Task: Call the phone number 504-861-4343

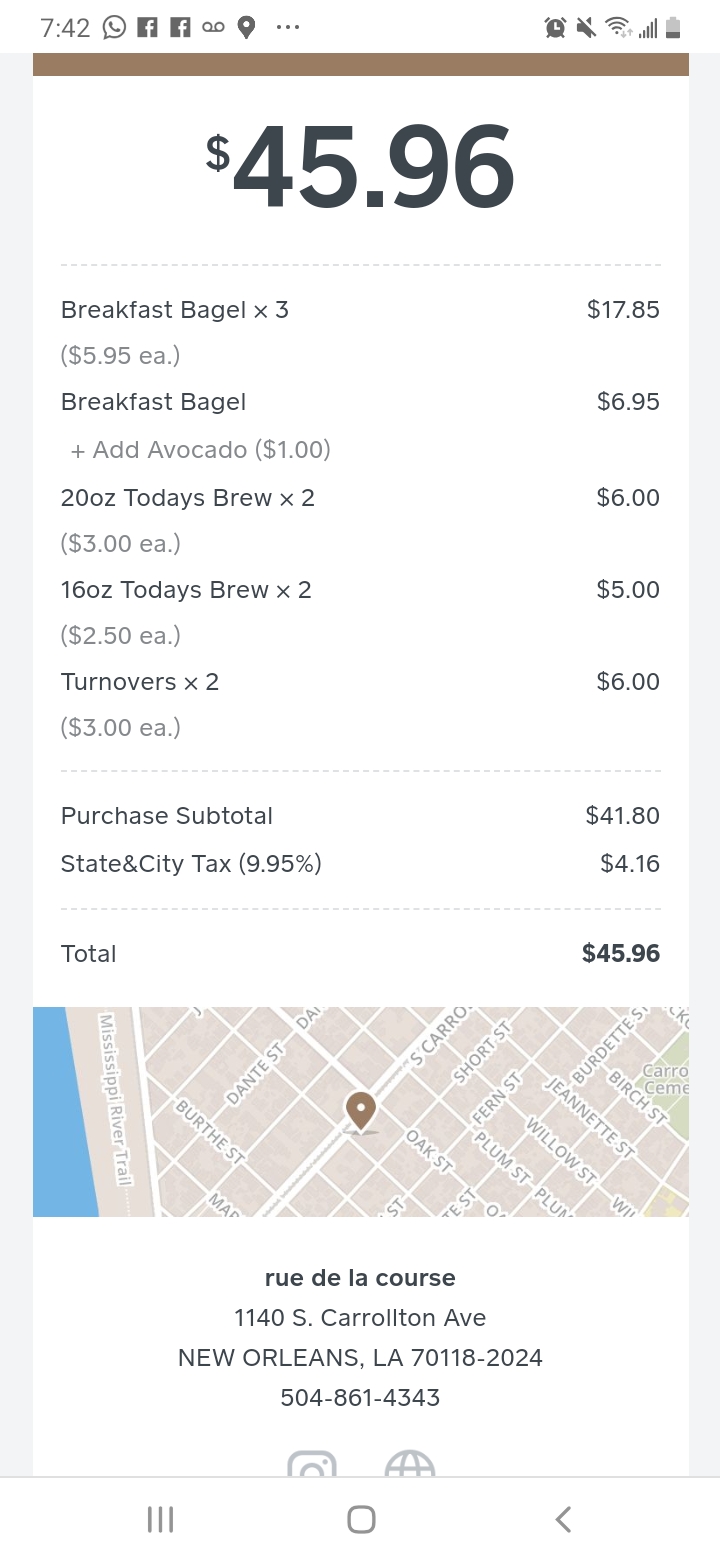Action: 360,1397
